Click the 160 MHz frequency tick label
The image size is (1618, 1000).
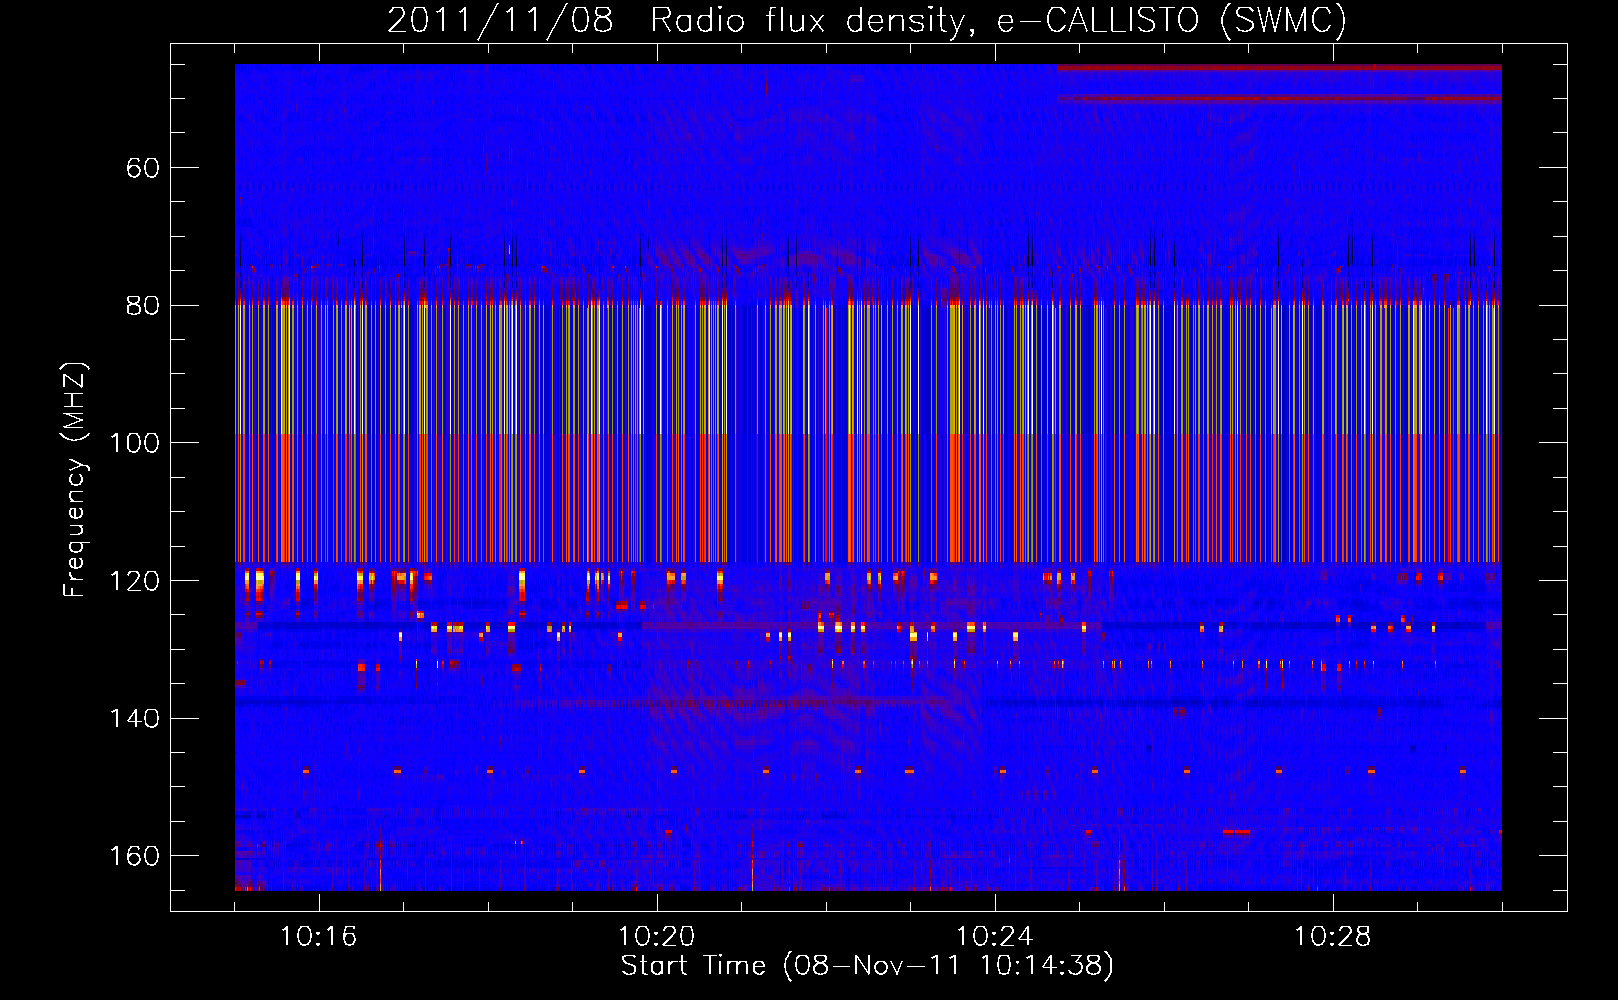135,856
